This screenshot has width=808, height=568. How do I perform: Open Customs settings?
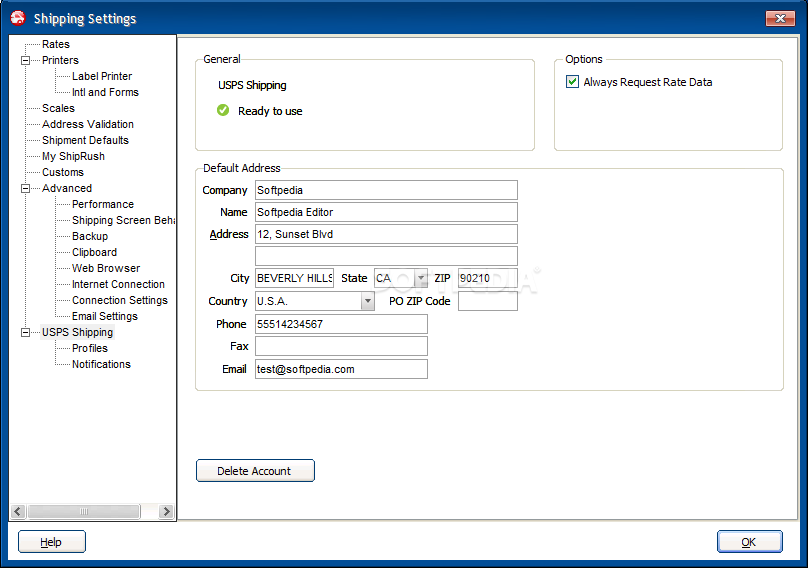(x=63, y=172)
